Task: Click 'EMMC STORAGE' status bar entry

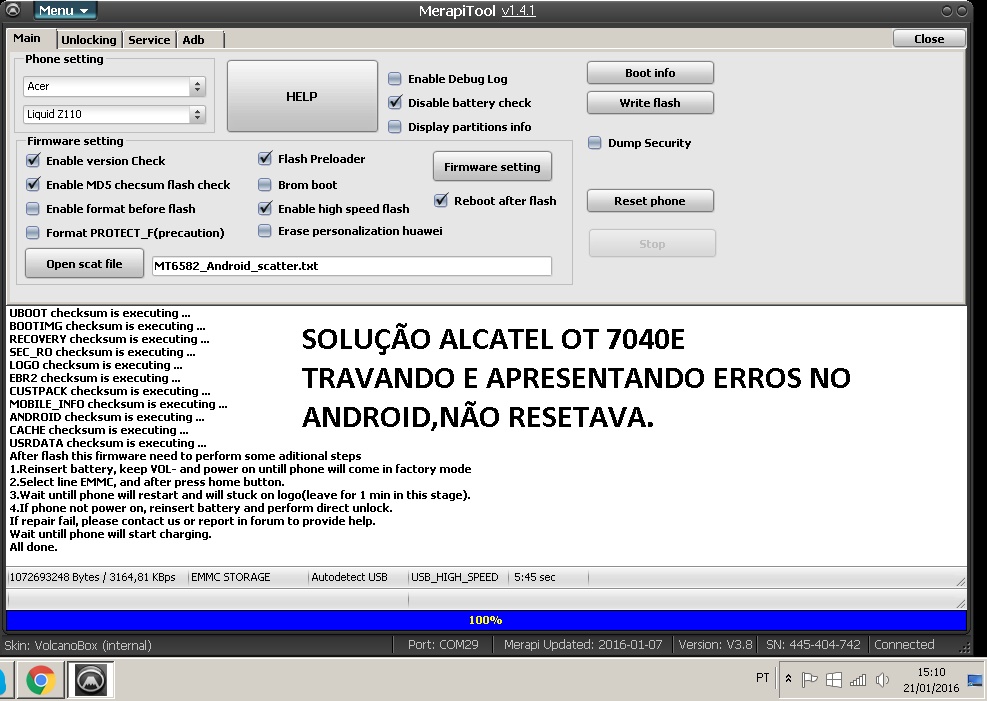Action: [x=230, y=577]
